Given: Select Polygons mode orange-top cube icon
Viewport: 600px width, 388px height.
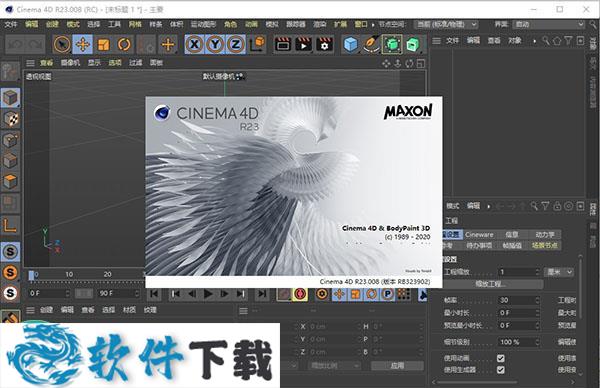Looking at the screenshot, I should tap(10, 181).
